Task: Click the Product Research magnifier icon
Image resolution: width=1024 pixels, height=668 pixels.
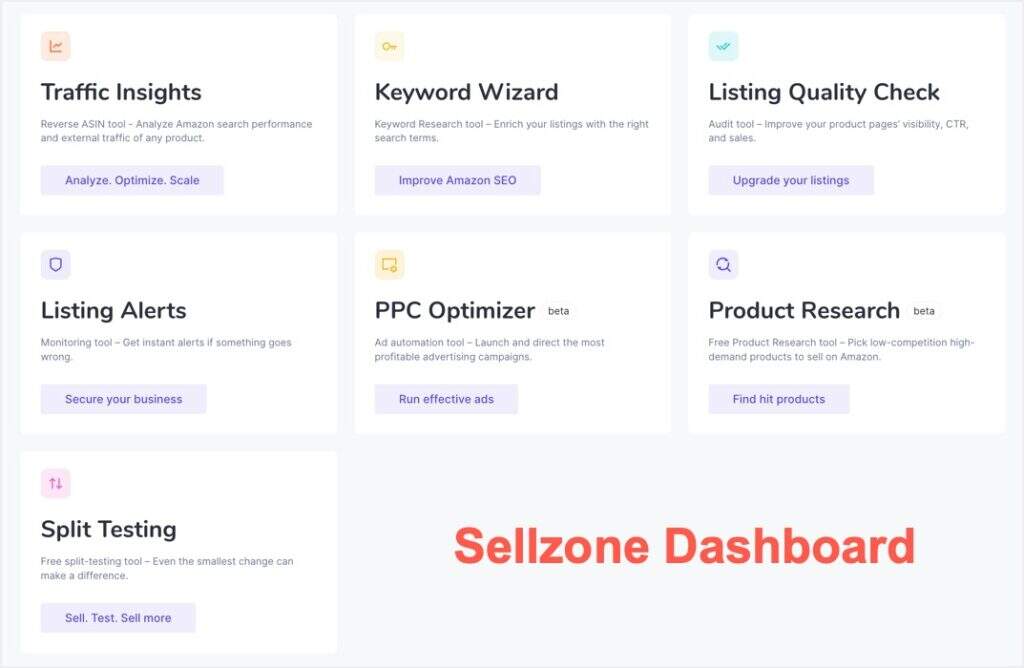Action: pos(723,265)
